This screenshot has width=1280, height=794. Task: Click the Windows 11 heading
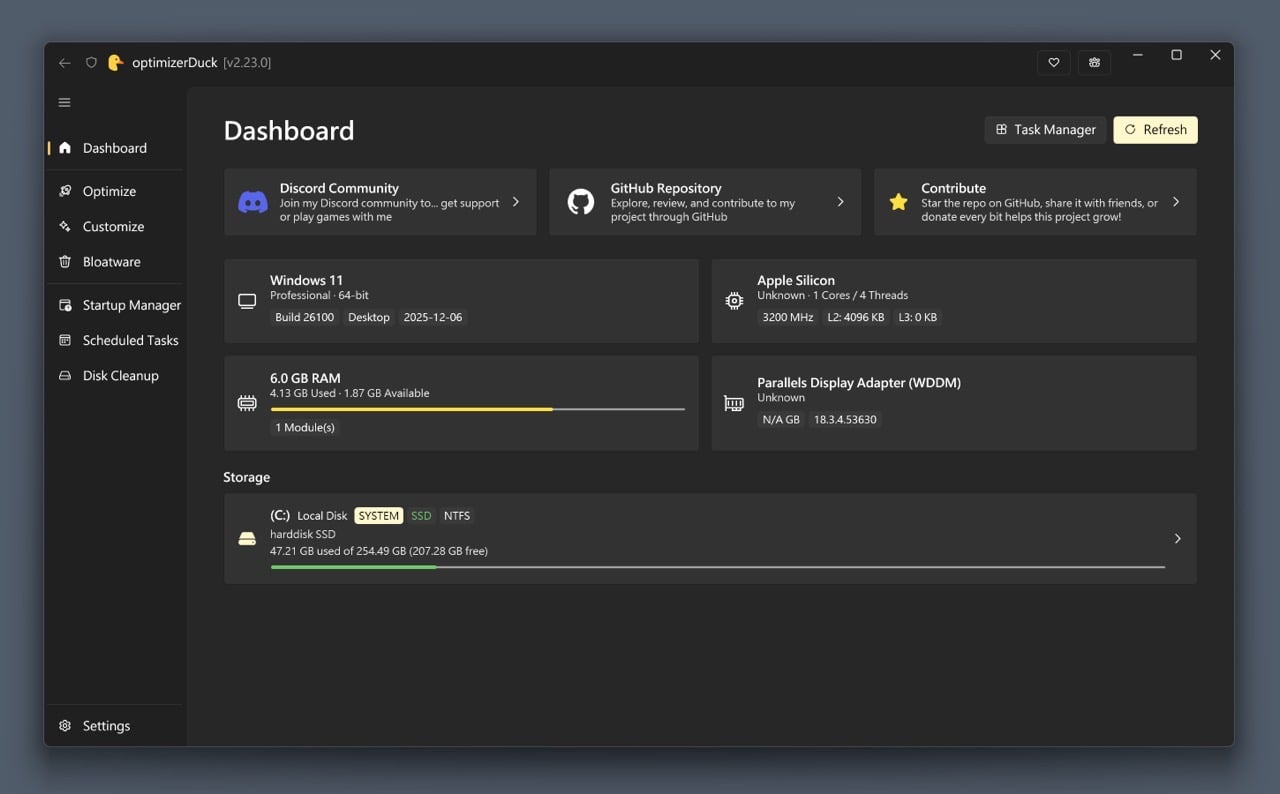306,280
